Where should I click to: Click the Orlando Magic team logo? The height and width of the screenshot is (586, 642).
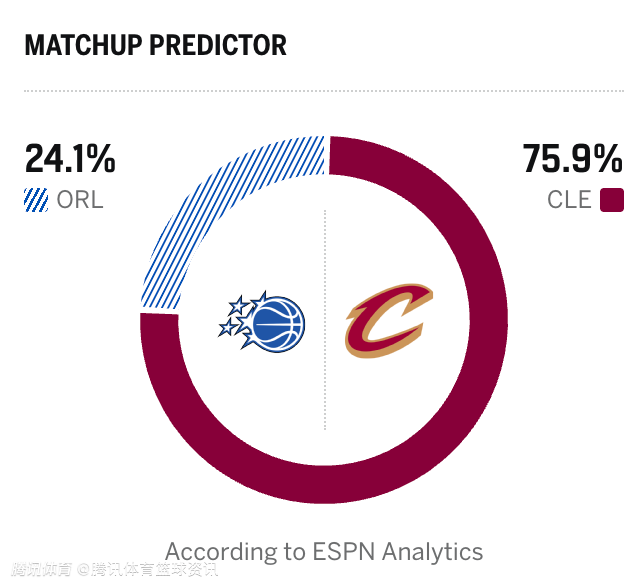pyautogui.click(x=262, y=323)
